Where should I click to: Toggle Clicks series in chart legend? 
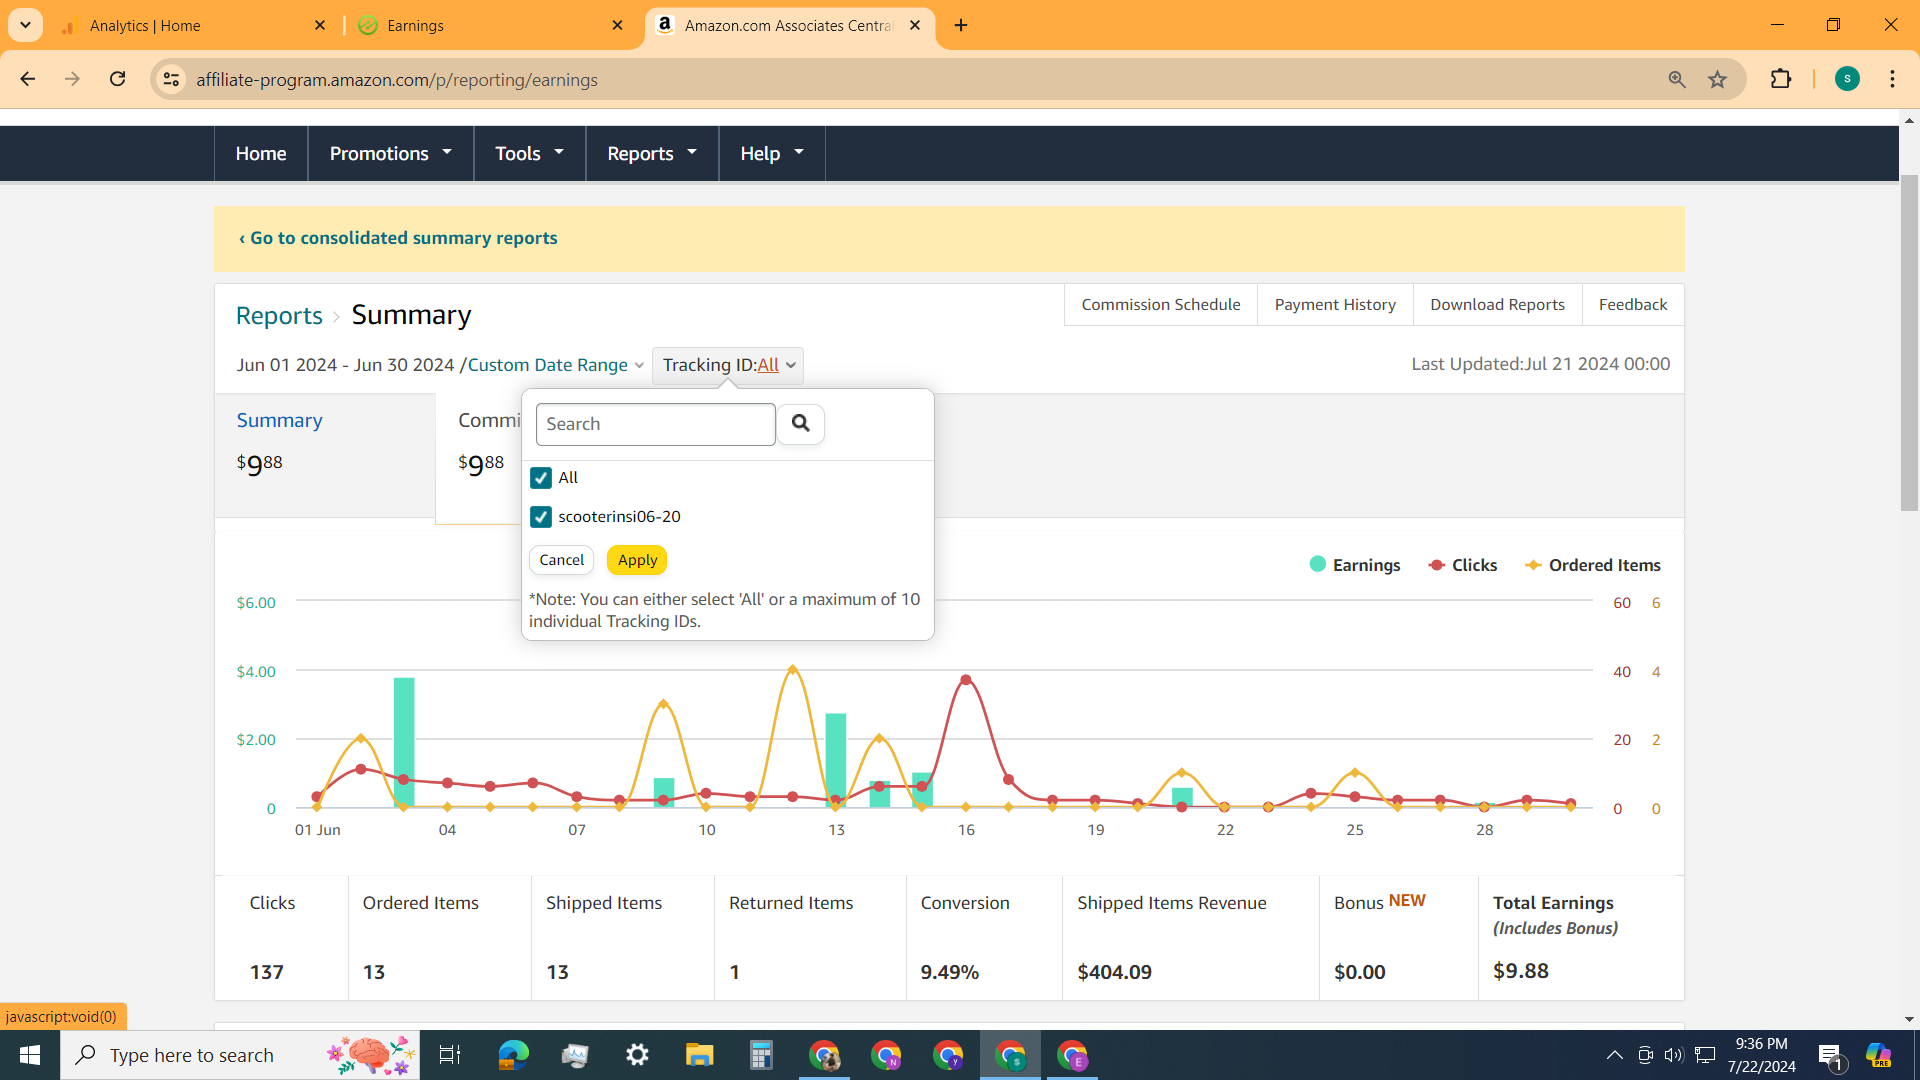tap(1463, 565)
